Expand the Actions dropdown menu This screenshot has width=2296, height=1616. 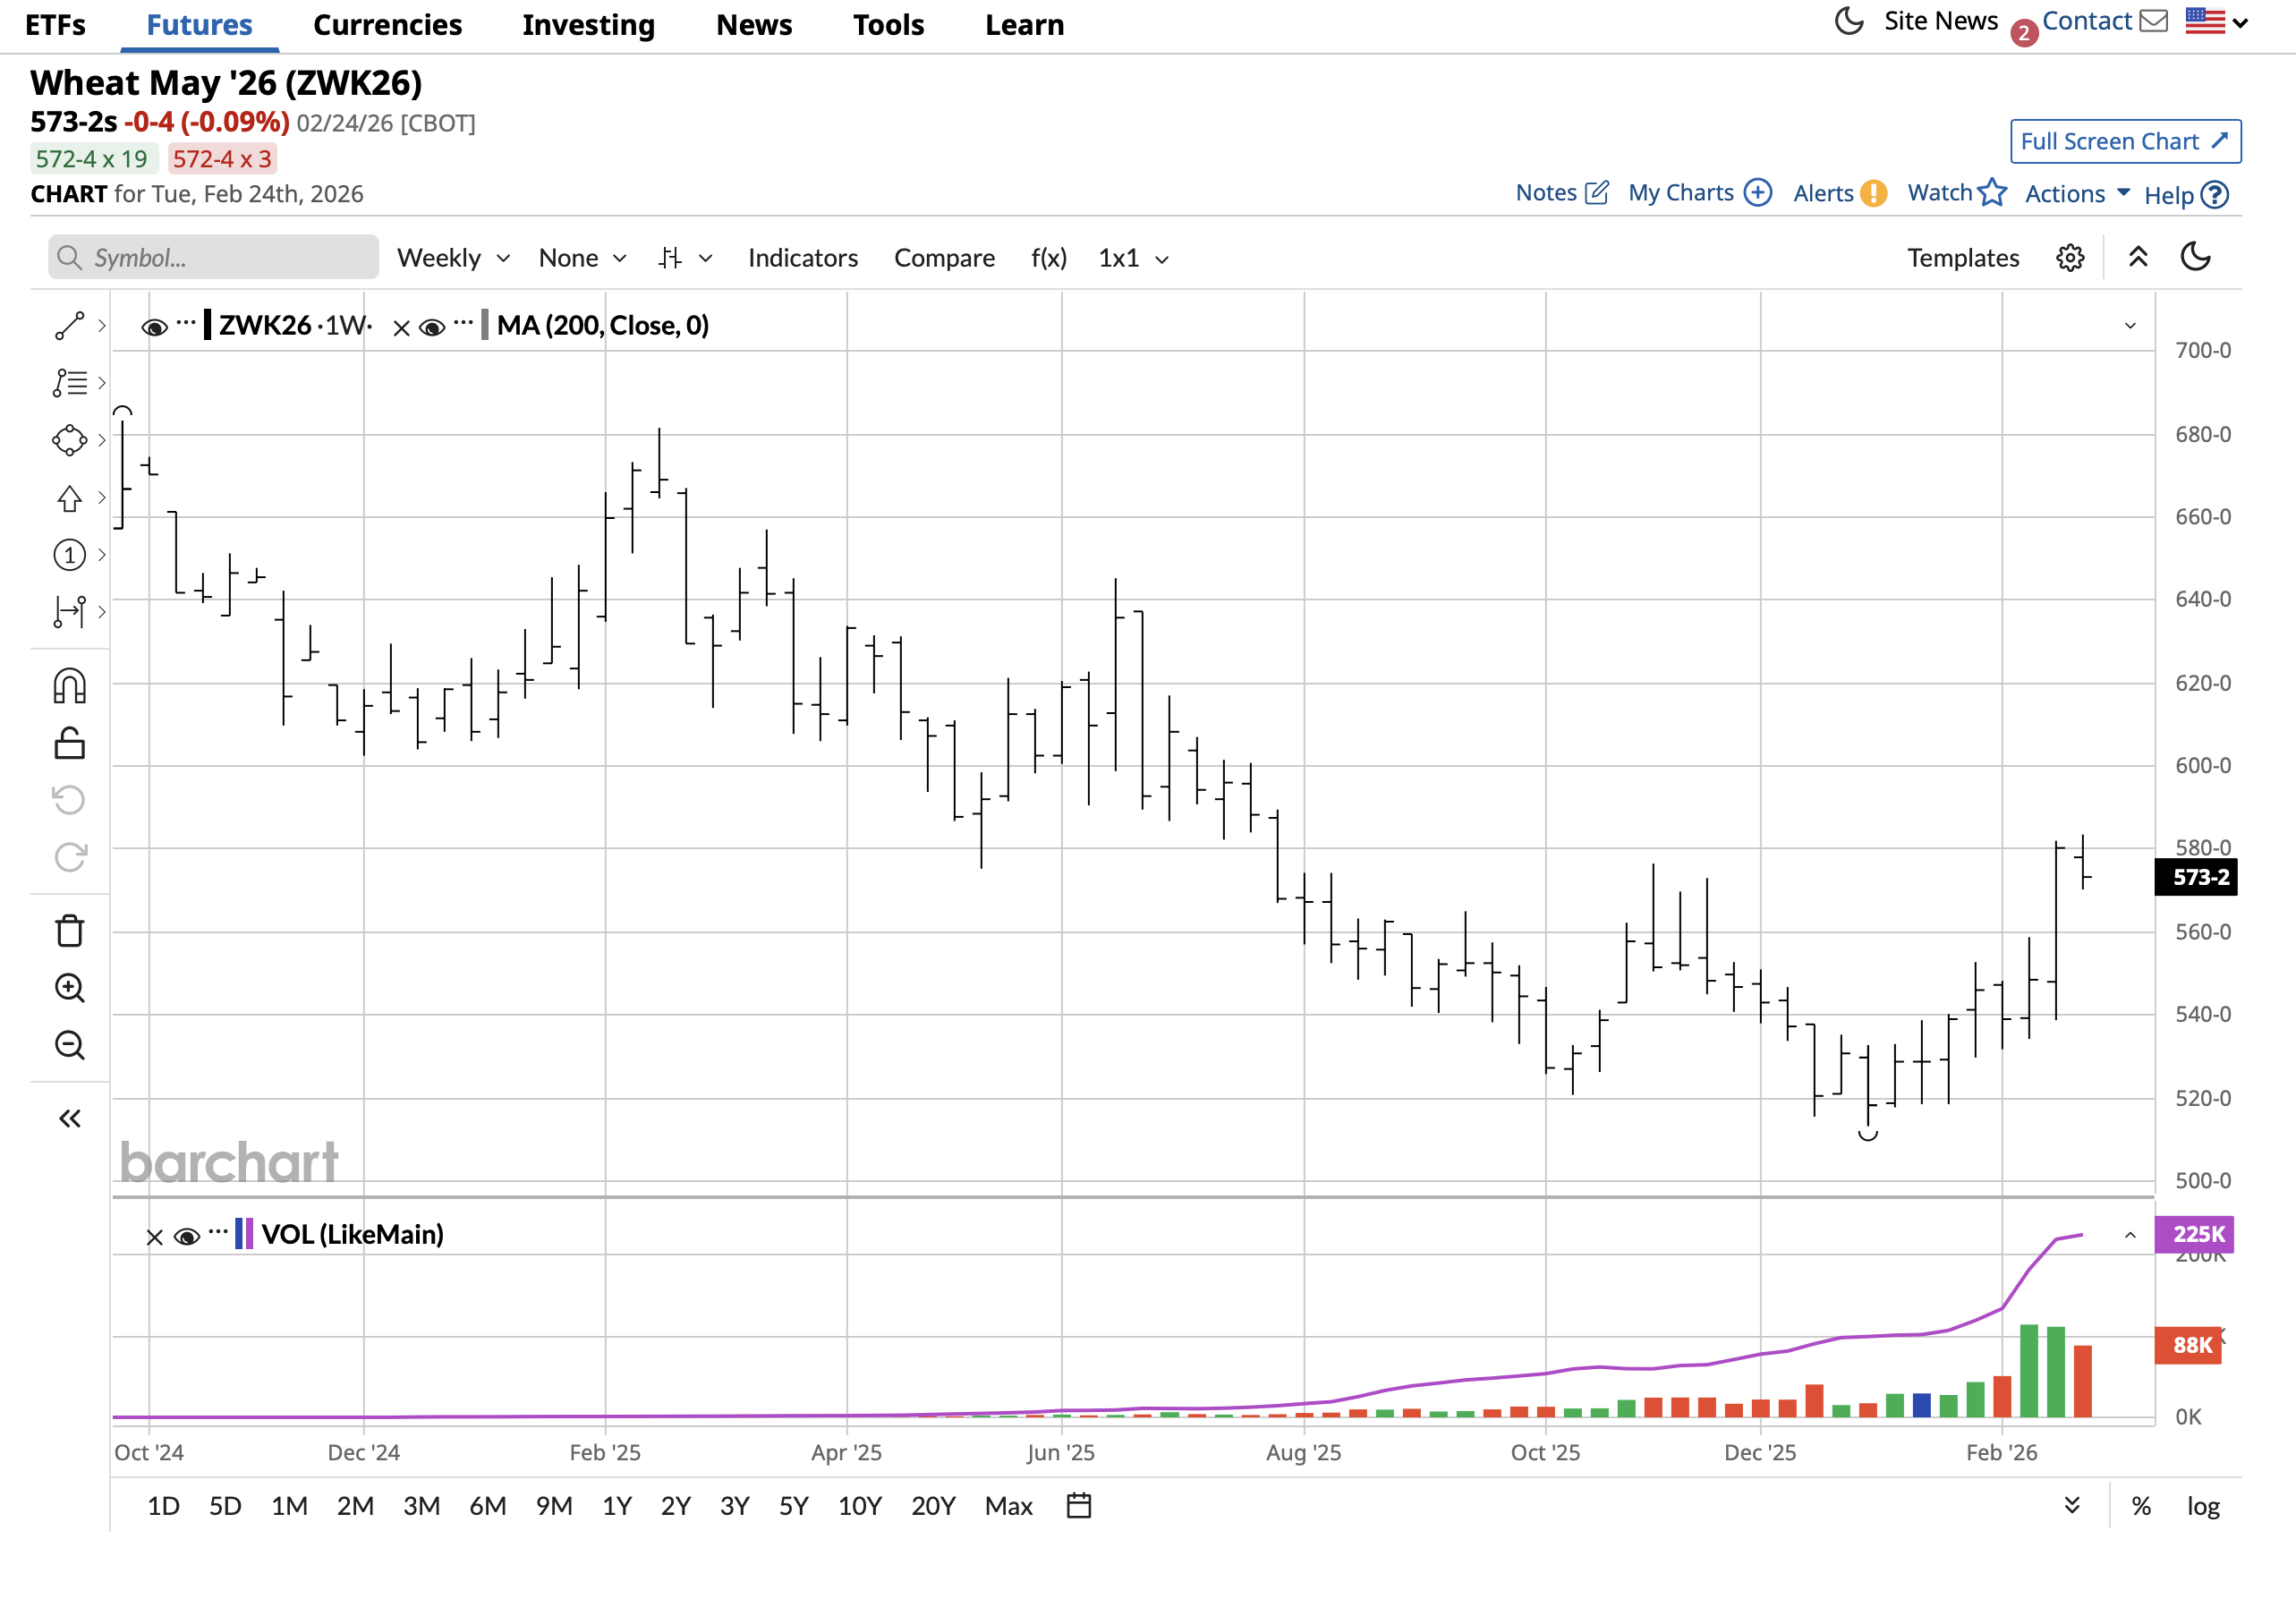coord(2077,194)
